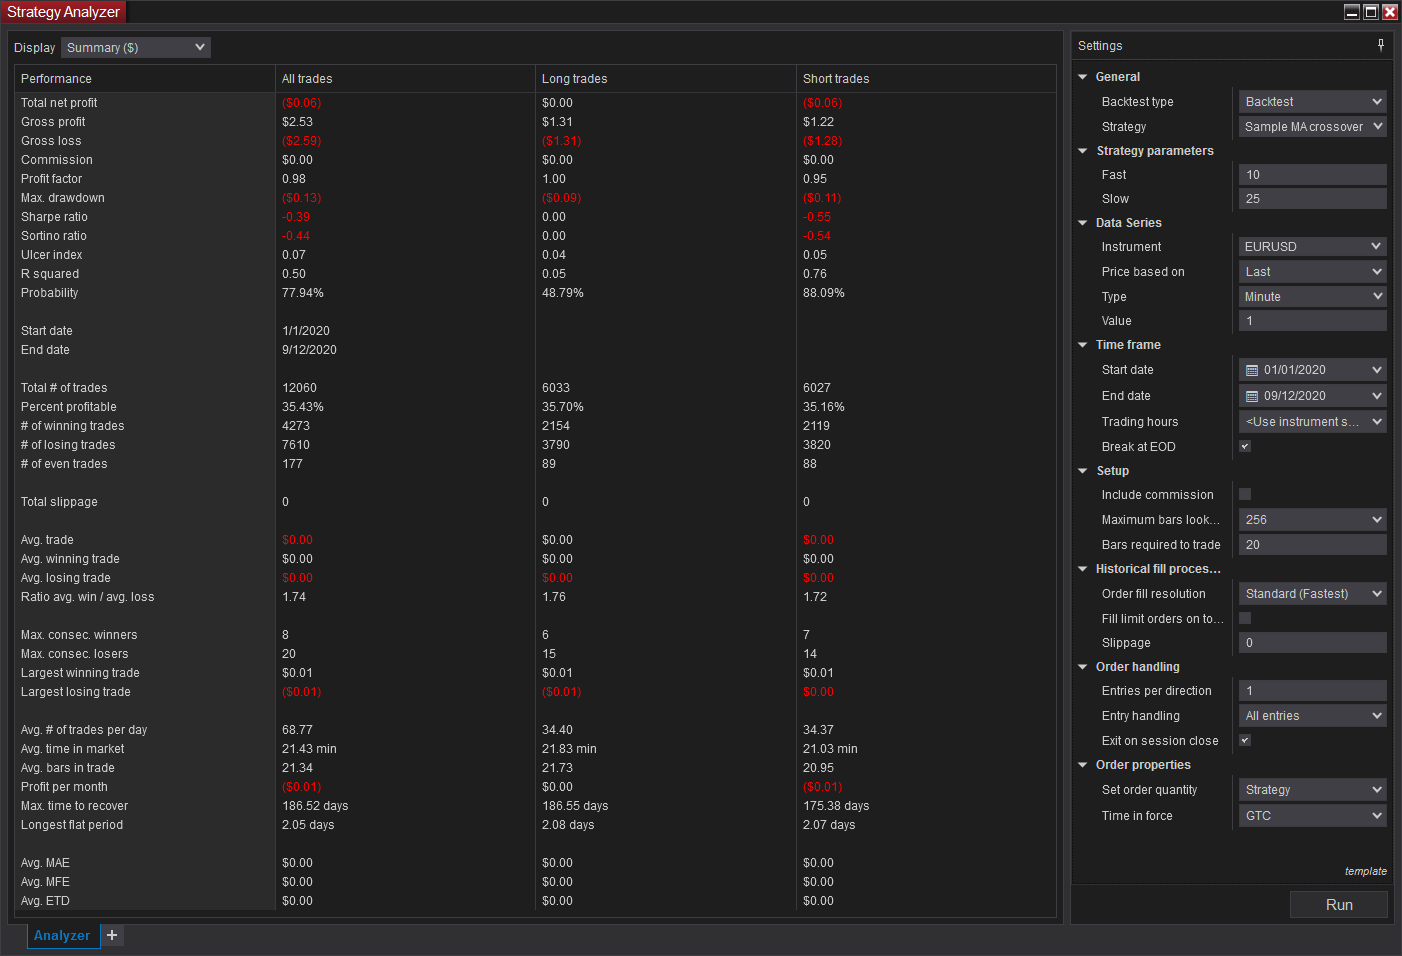Edit the Fast parameter field
This screenshot has width=1402, height=956.
pyautogui.click(x=1313, y=175)
